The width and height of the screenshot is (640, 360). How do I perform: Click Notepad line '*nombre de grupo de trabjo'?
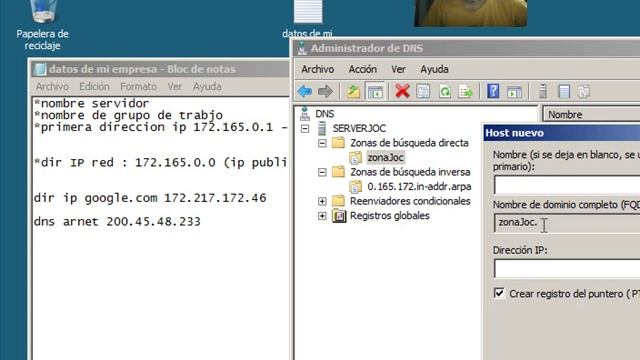[x=129, y=115]
